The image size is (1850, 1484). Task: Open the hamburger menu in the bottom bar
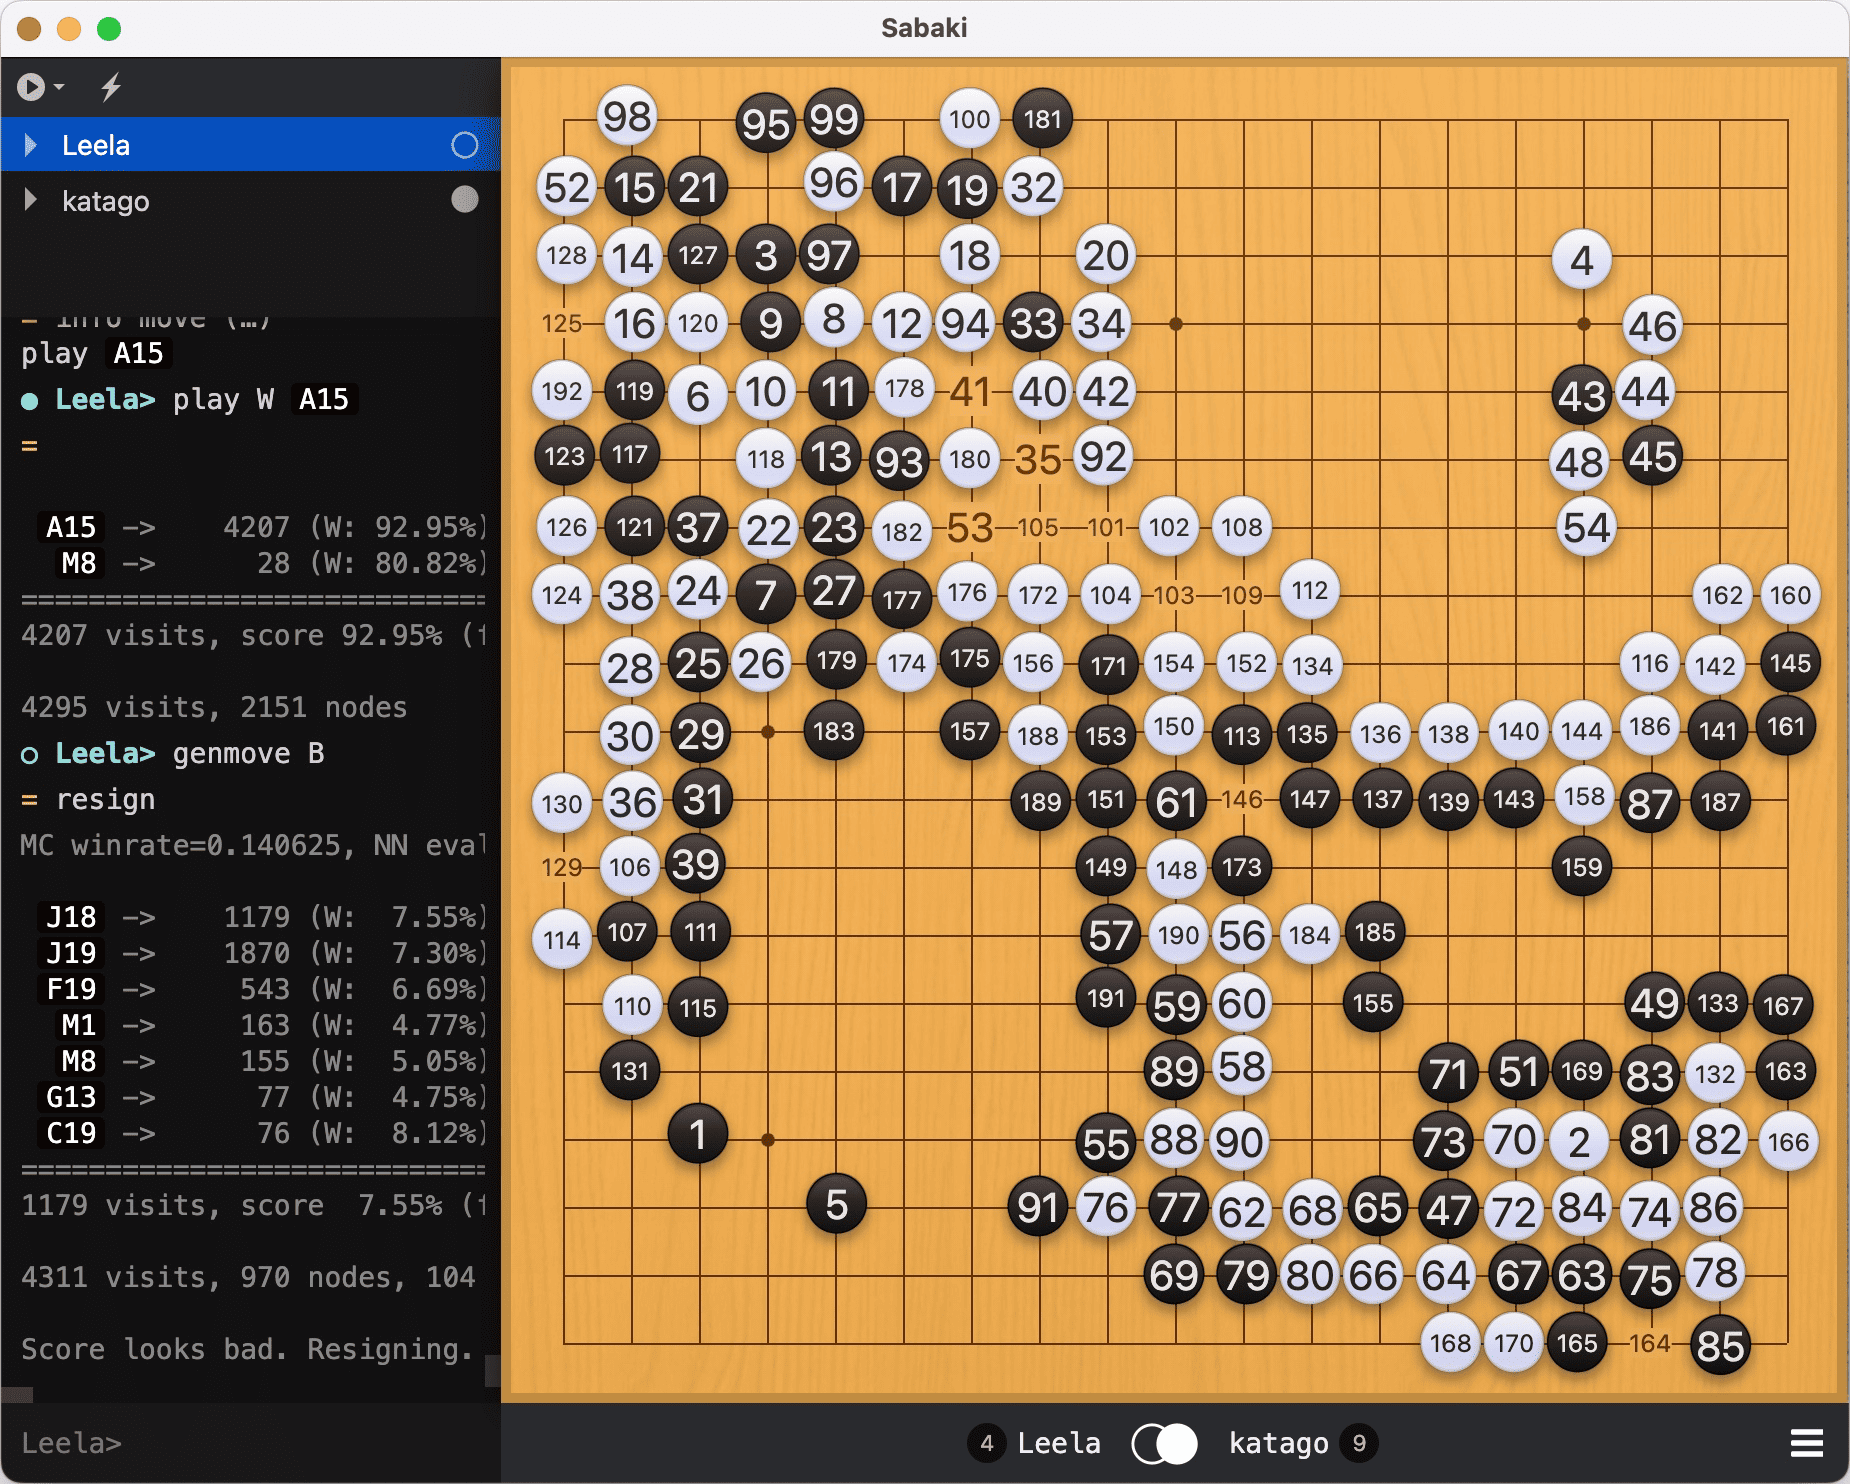(1806, 1443)
